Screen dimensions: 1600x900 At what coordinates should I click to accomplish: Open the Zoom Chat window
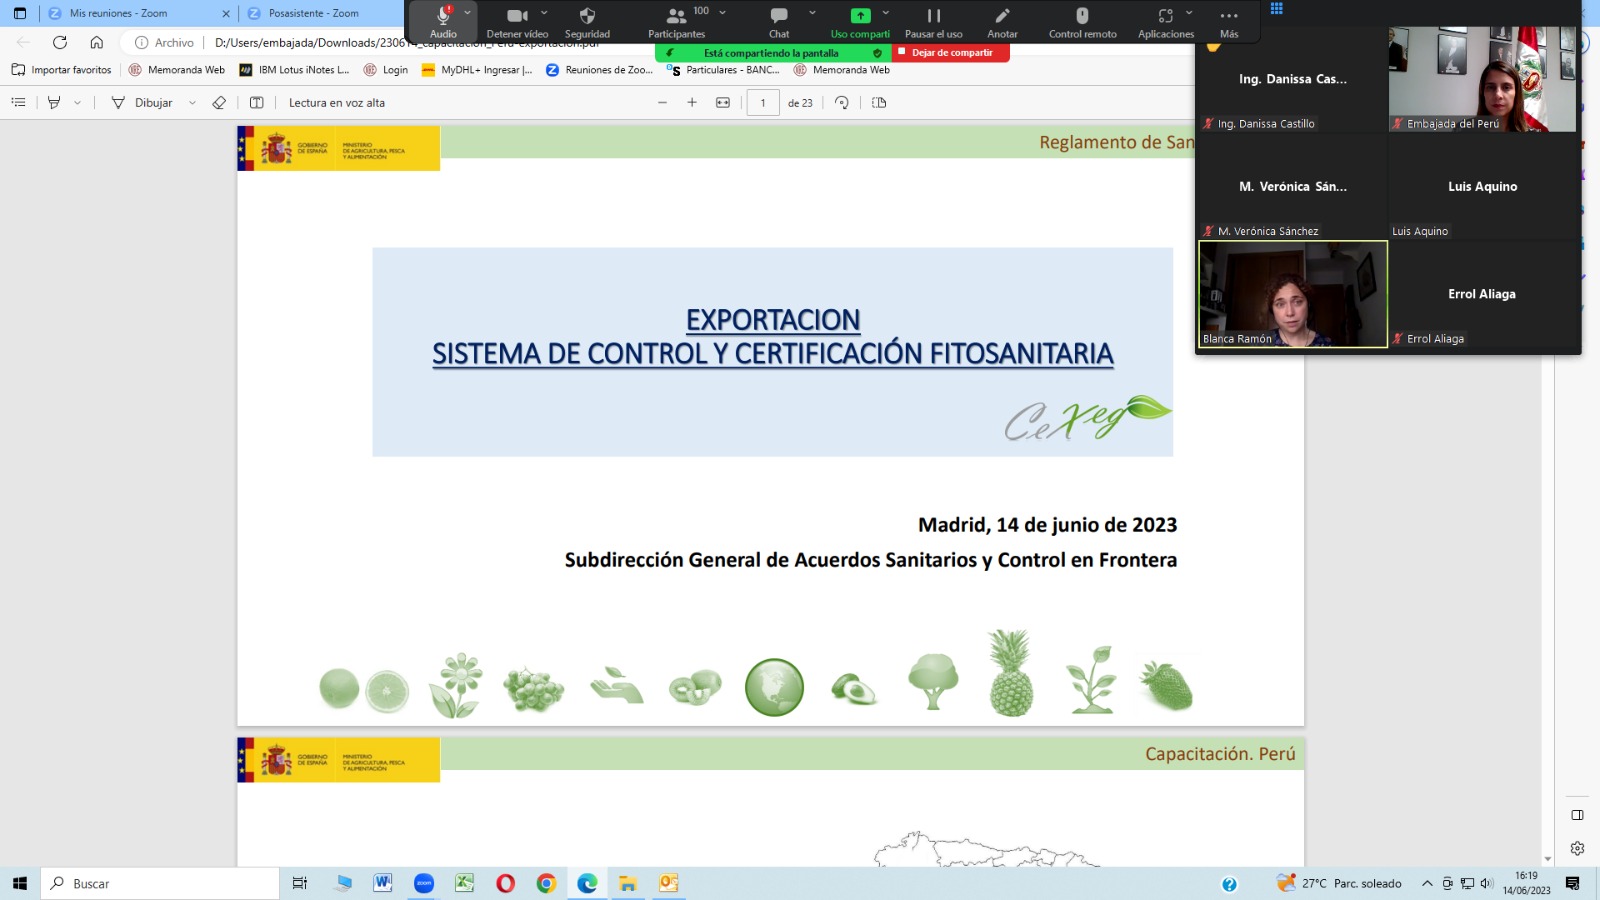779,21
